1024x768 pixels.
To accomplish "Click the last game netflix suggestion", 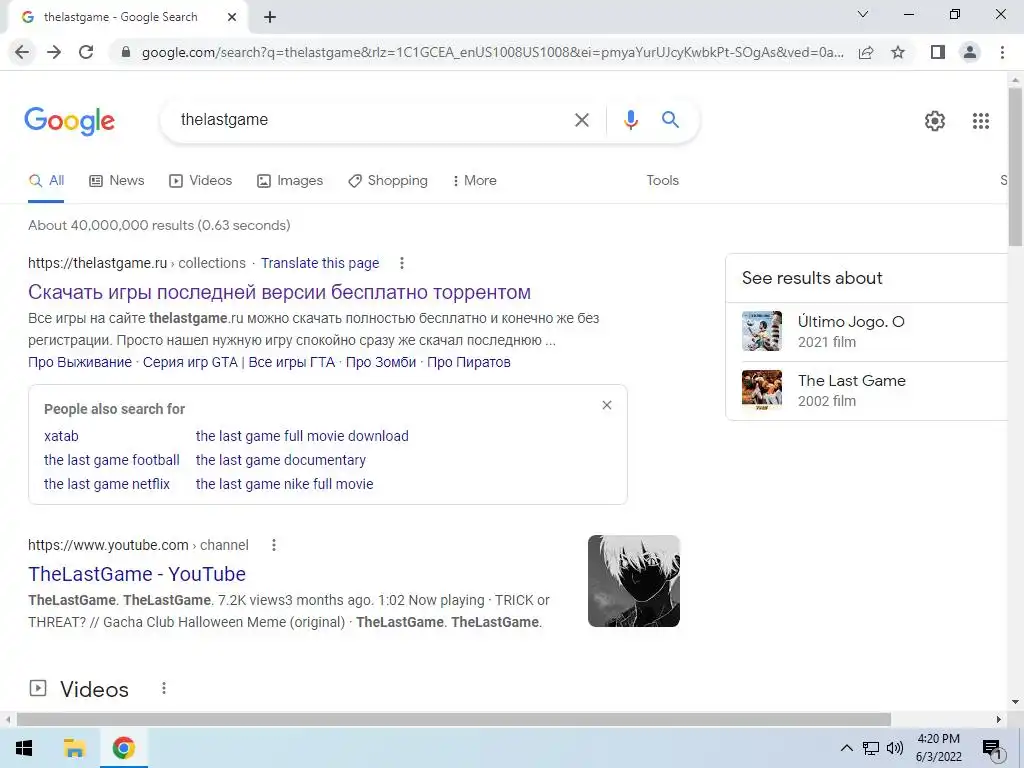I will (x=107, y=485).
